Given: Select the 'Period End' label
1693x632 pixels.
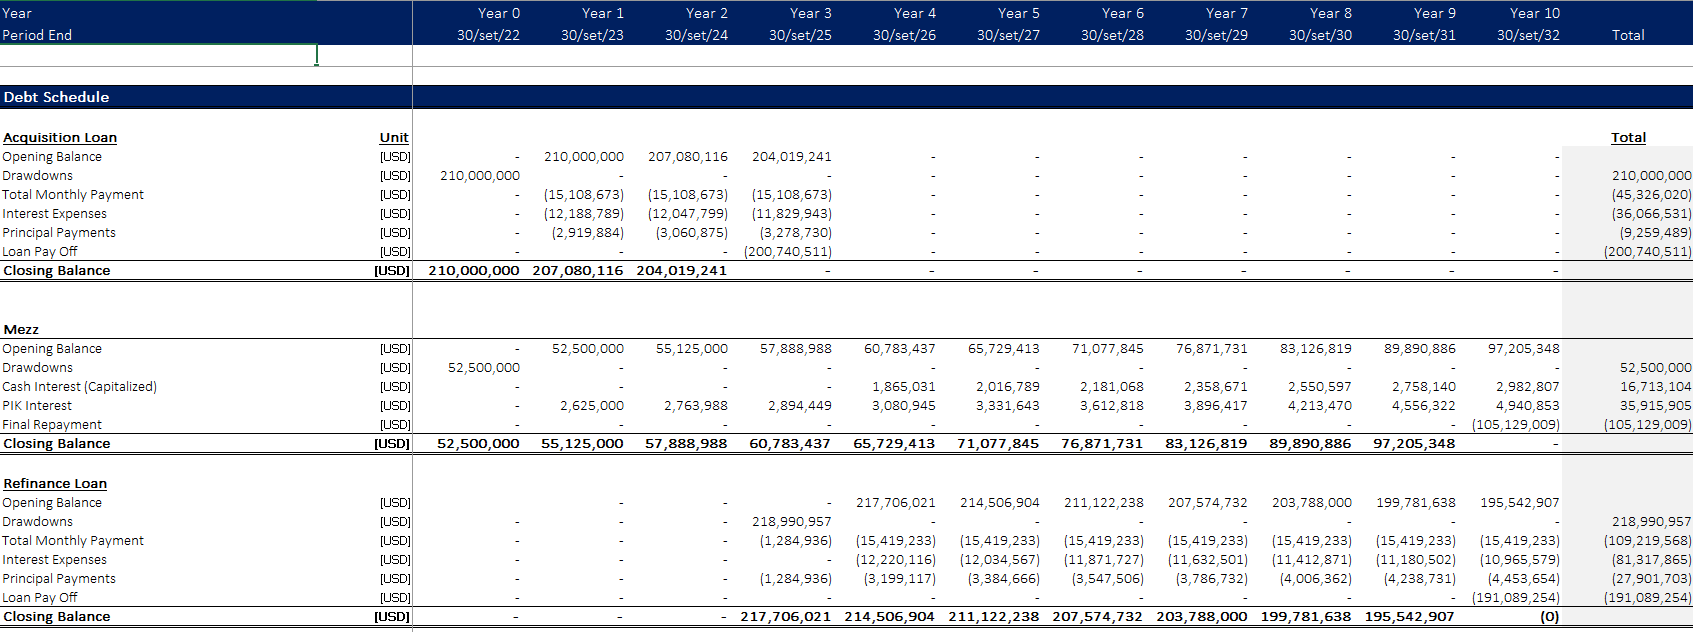Looking at the screenshot, I should (x=37, y=35).
